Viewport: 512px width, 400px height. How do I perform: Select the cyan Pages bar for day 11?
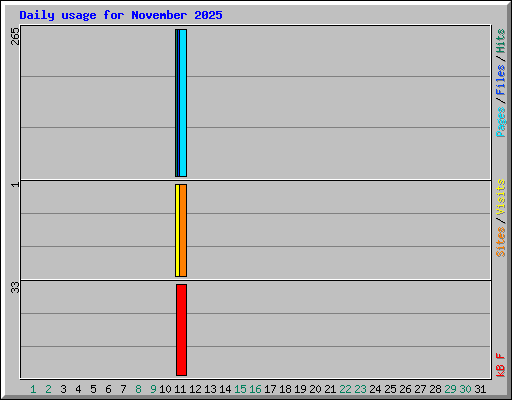[x=183, y=103]
